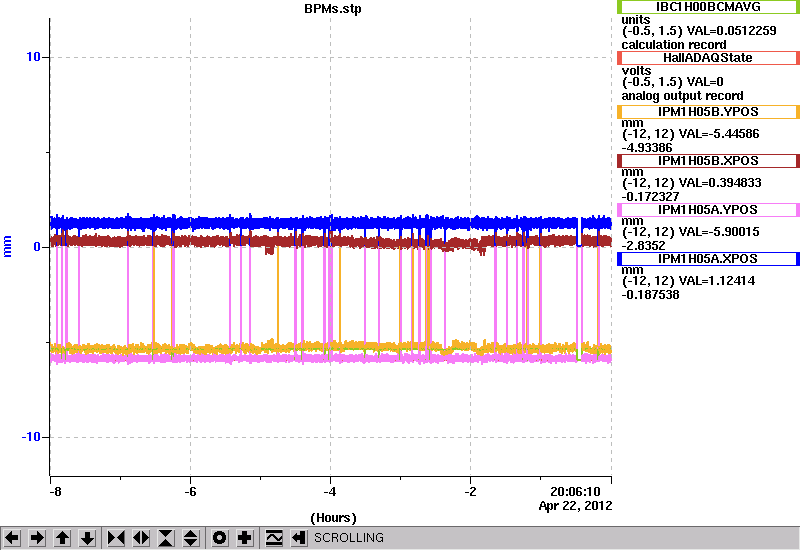The height and width of the screenshot is (550, 800).
Task: Click the 0 tick label on the y-axis
Action: [37, 247]
